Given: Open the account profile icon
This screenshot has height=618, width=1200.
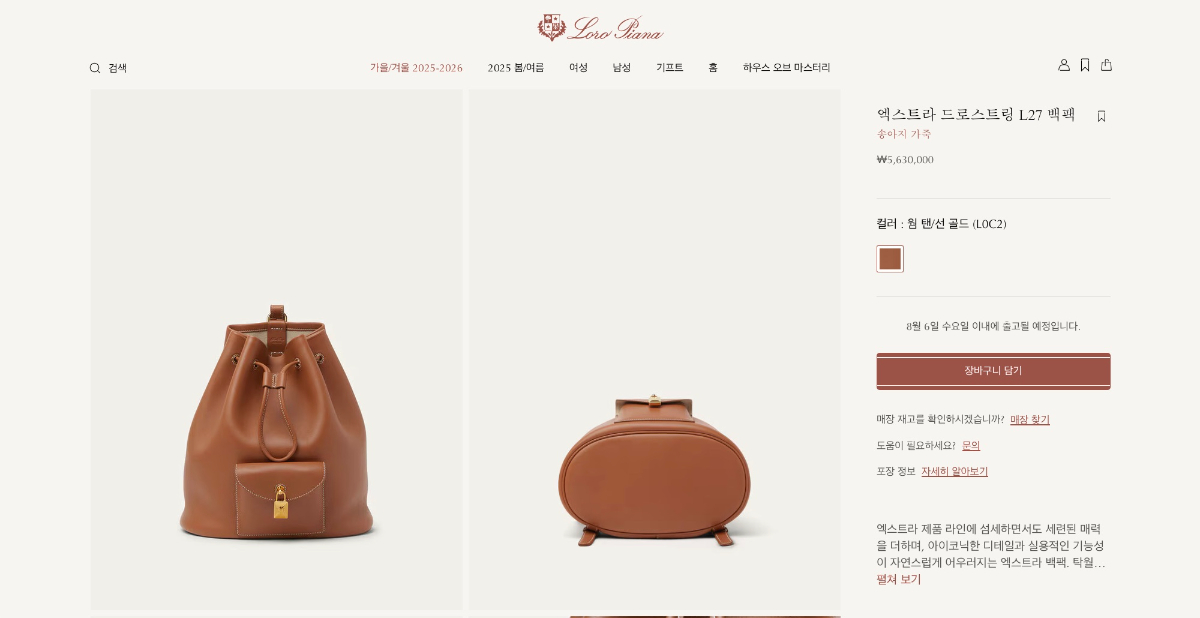Looking at the screenshot, I should click(x=1064, y=65).
